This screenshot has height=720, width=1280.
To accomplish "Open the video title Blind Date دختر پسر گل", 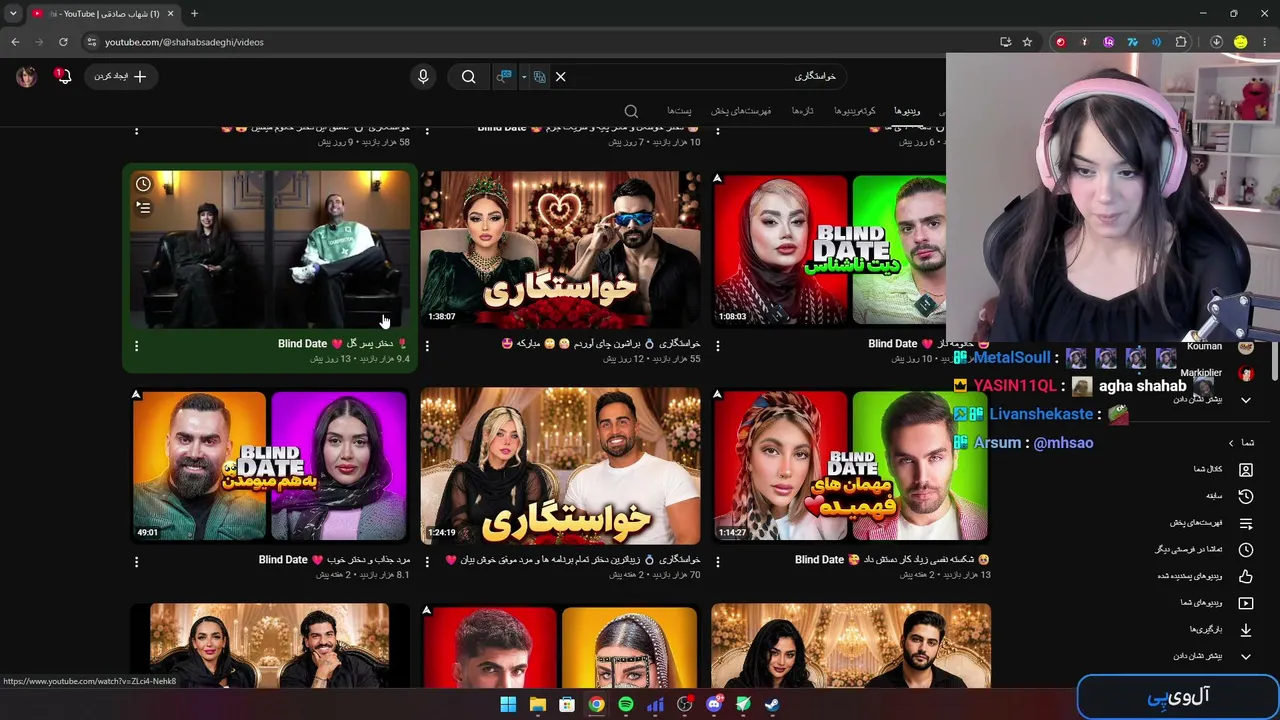I will tap(343, 344).
